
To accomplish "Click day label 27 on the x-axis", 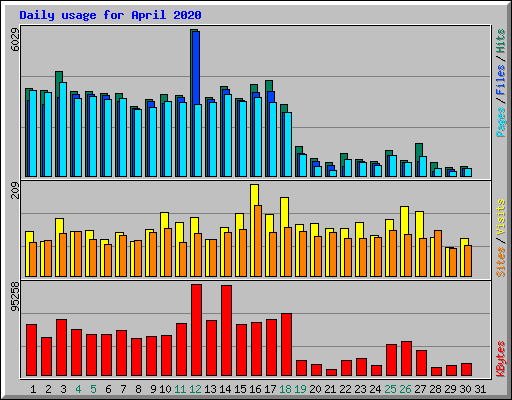I will pos(420,389).
